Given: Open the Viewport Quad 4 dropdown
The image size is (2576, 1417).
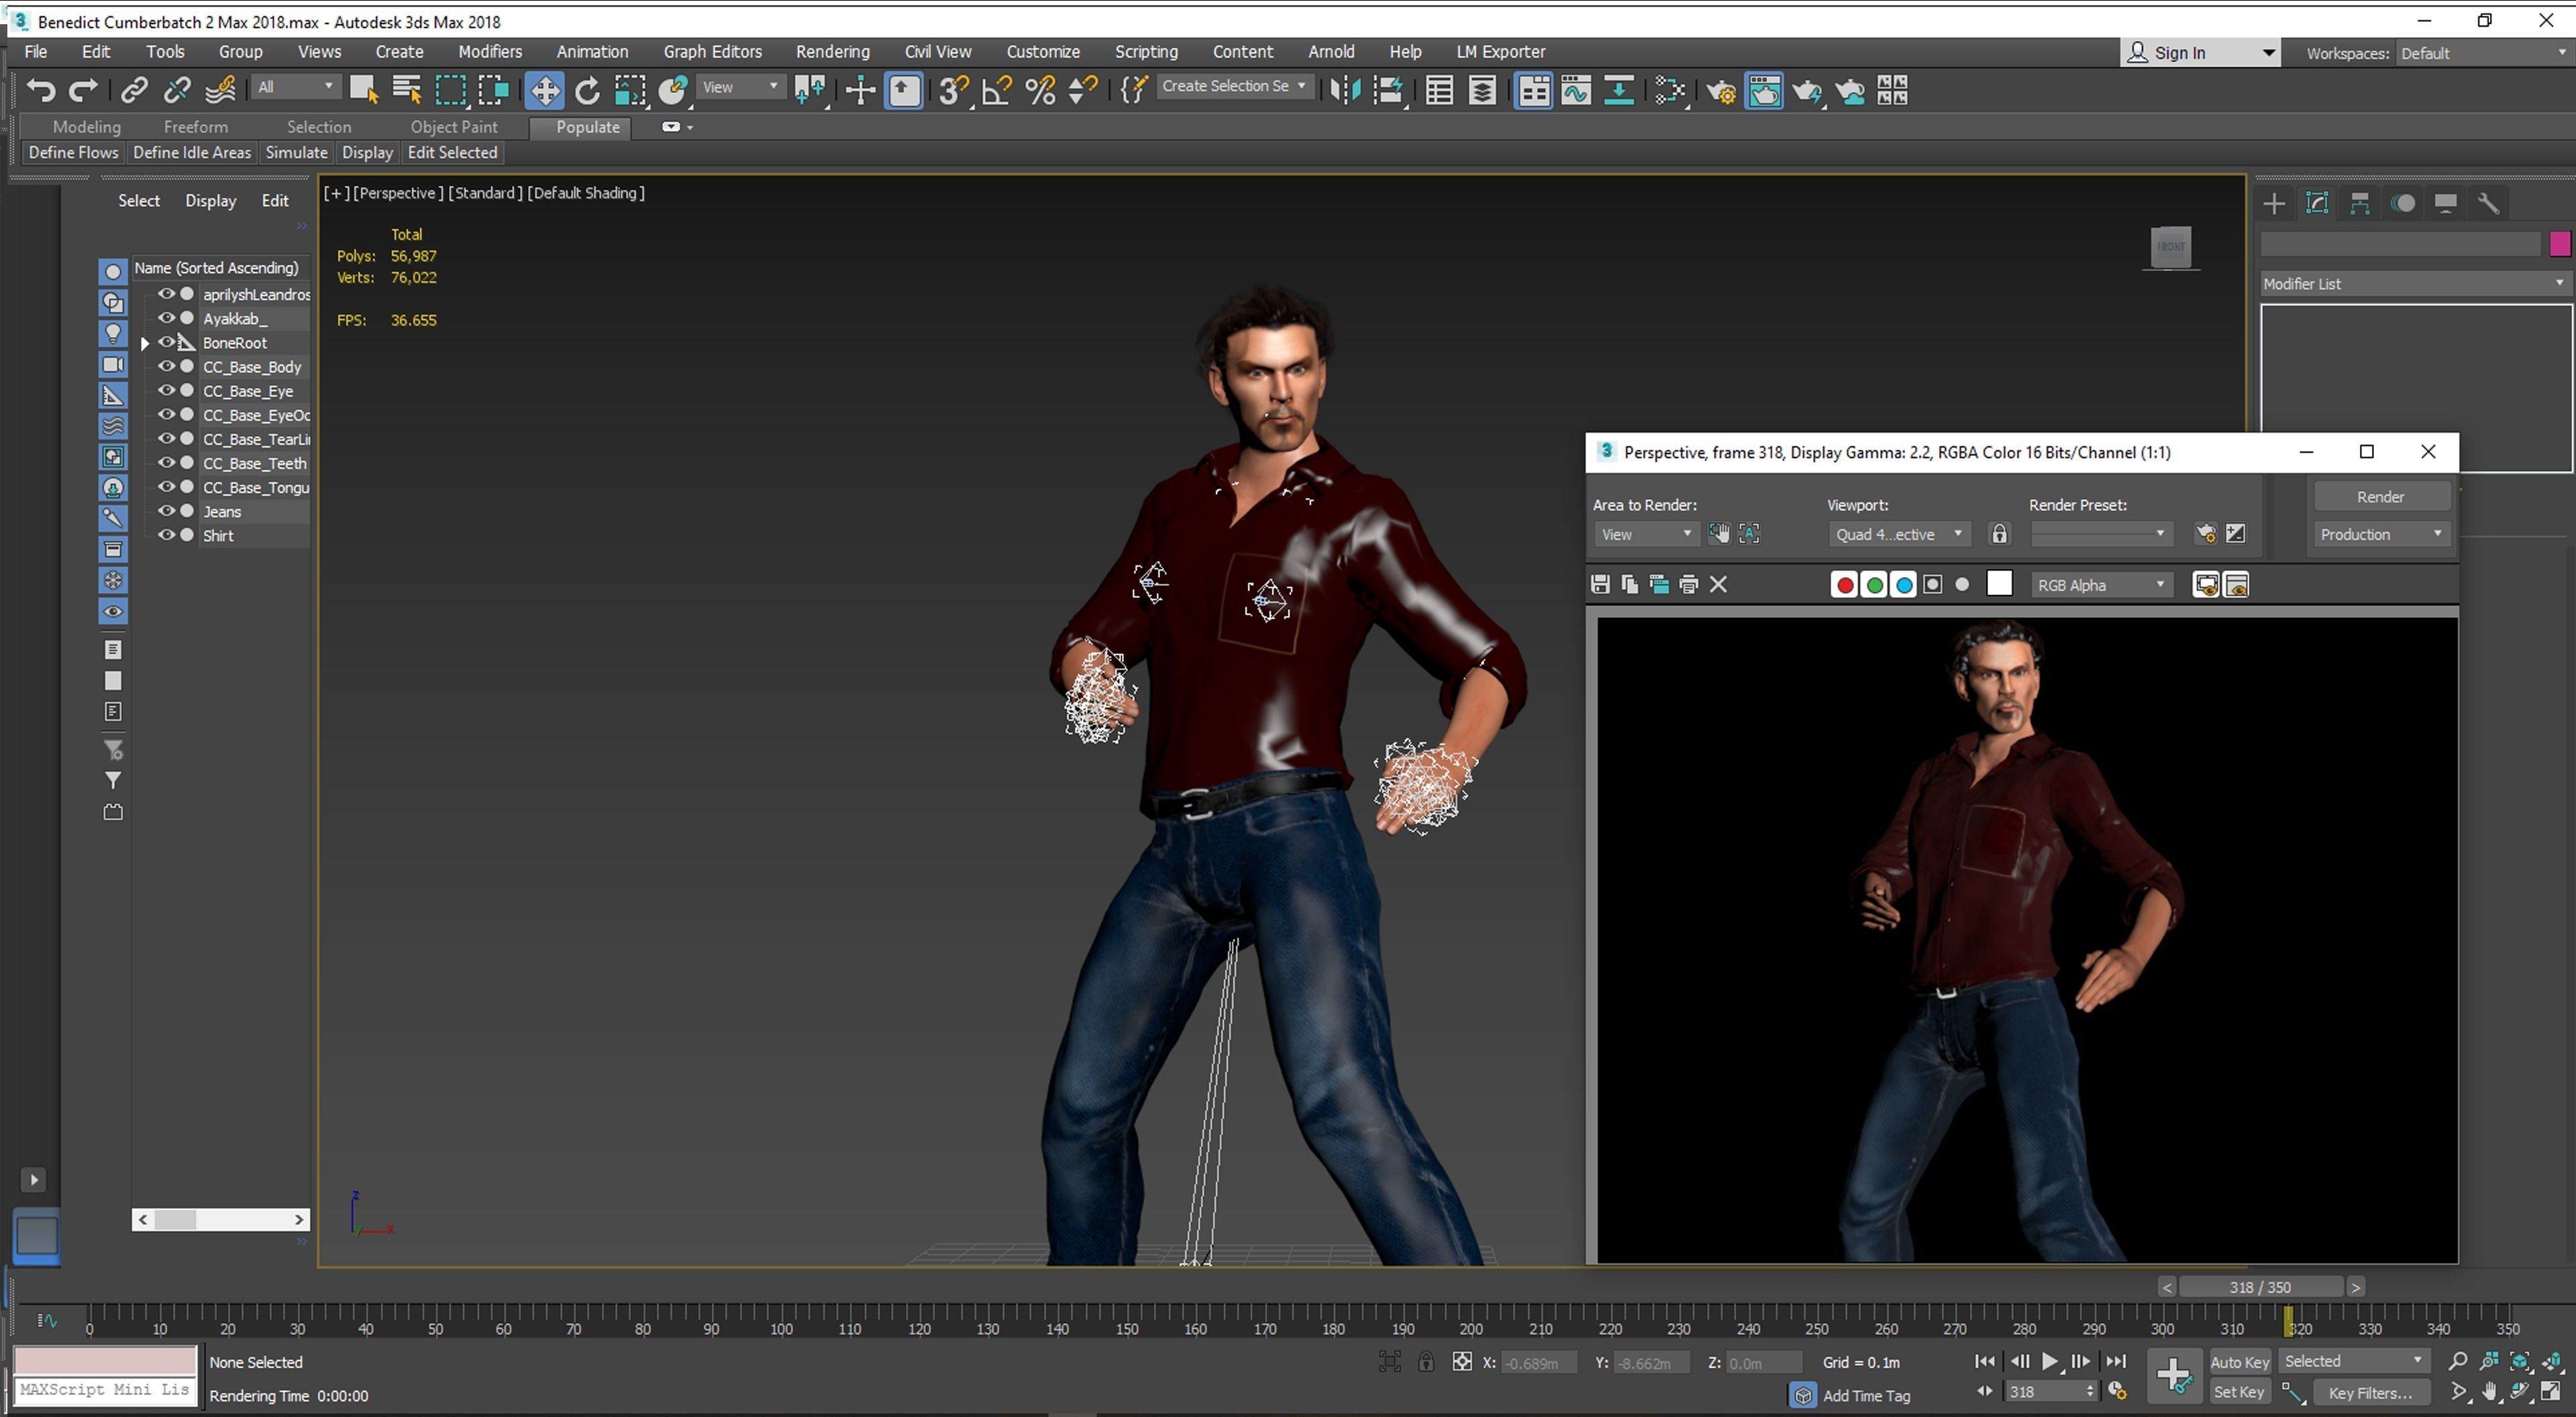Looking at the screenshot, I should (x=1899, y=534).
